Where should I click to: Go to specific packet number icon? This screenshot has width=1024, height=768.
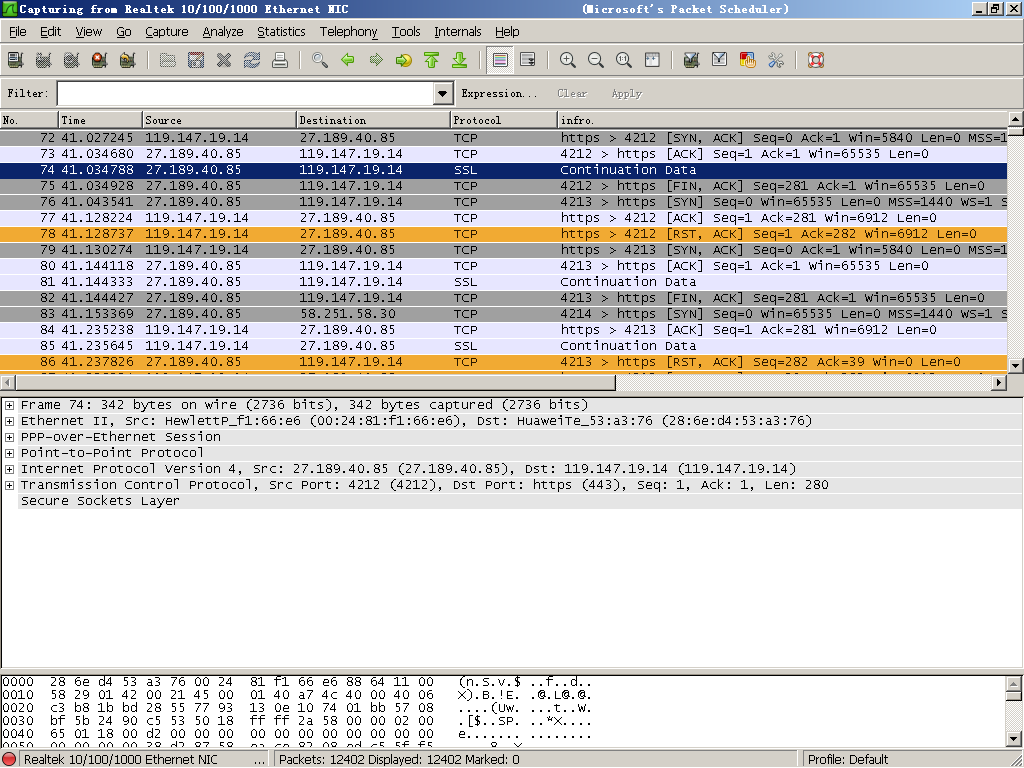coord(404,60)
